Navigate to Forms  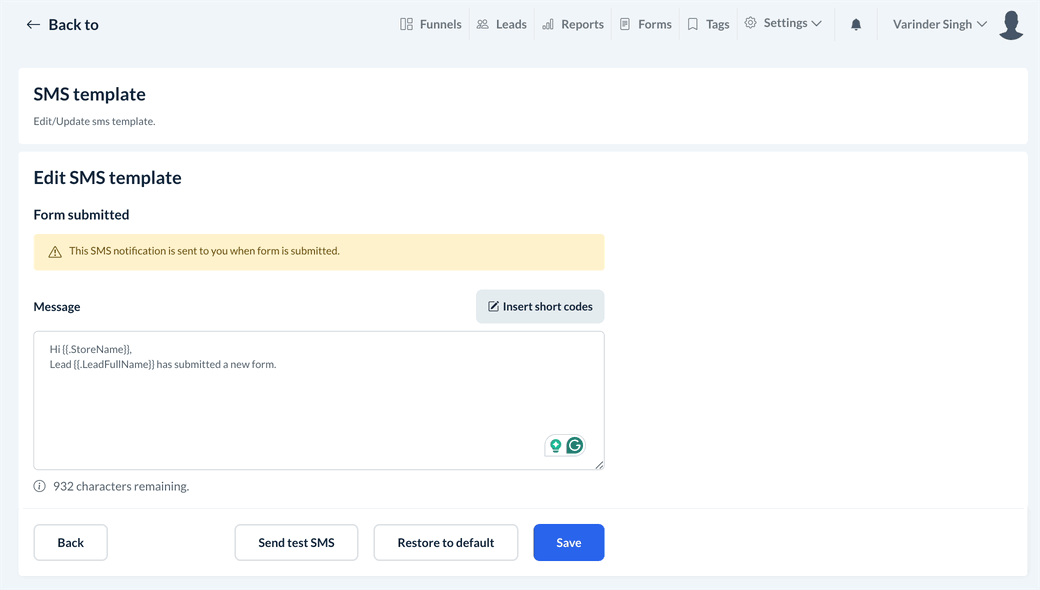pos(645,25)
